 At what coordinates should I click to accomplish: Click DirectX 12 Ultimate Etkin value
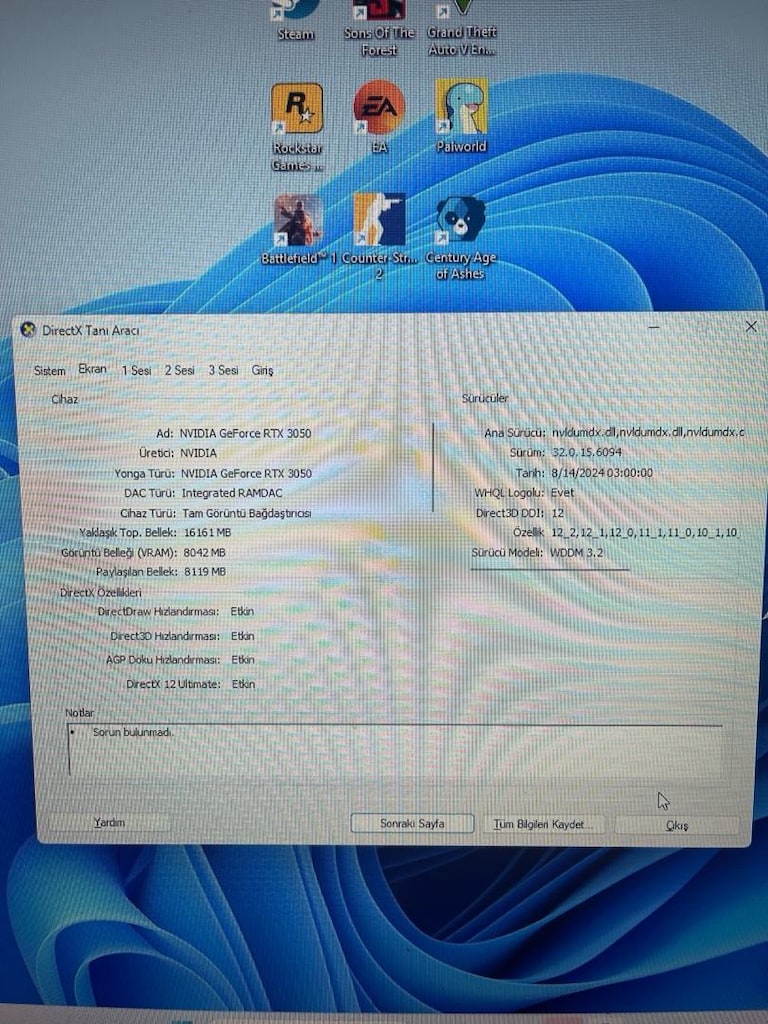pyautogui.click(x=244, y=684)
